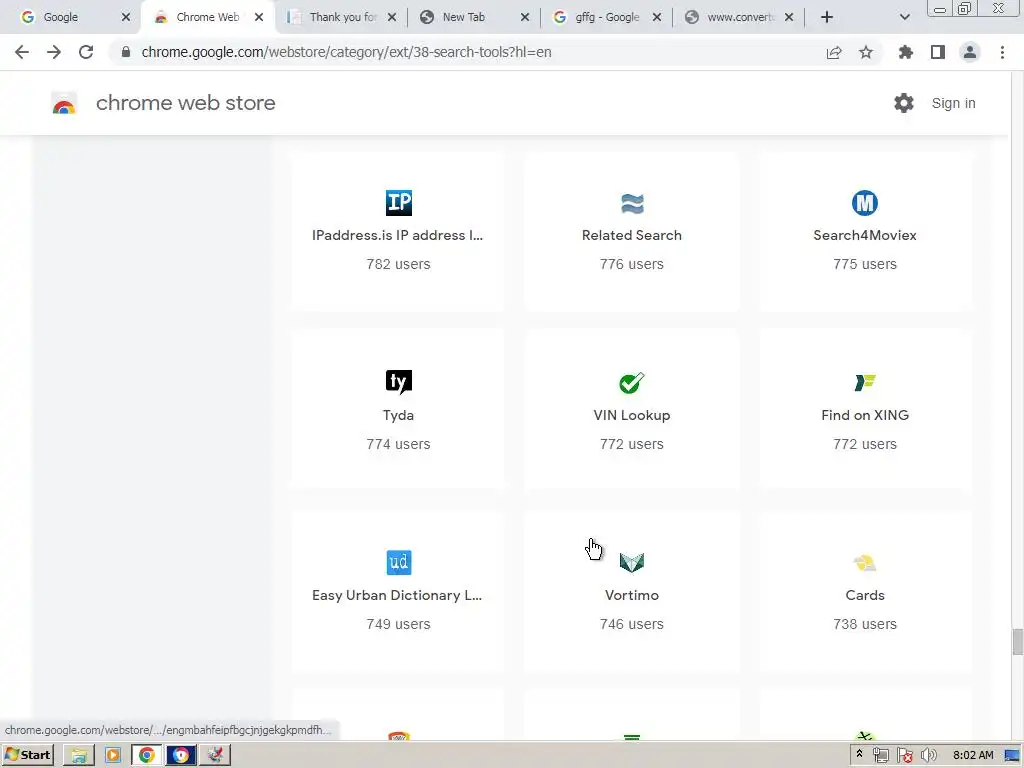The width and height of the screenshot is (1024, 768).
Task: Open a new tab with the plus button
Action: (827, 17)
